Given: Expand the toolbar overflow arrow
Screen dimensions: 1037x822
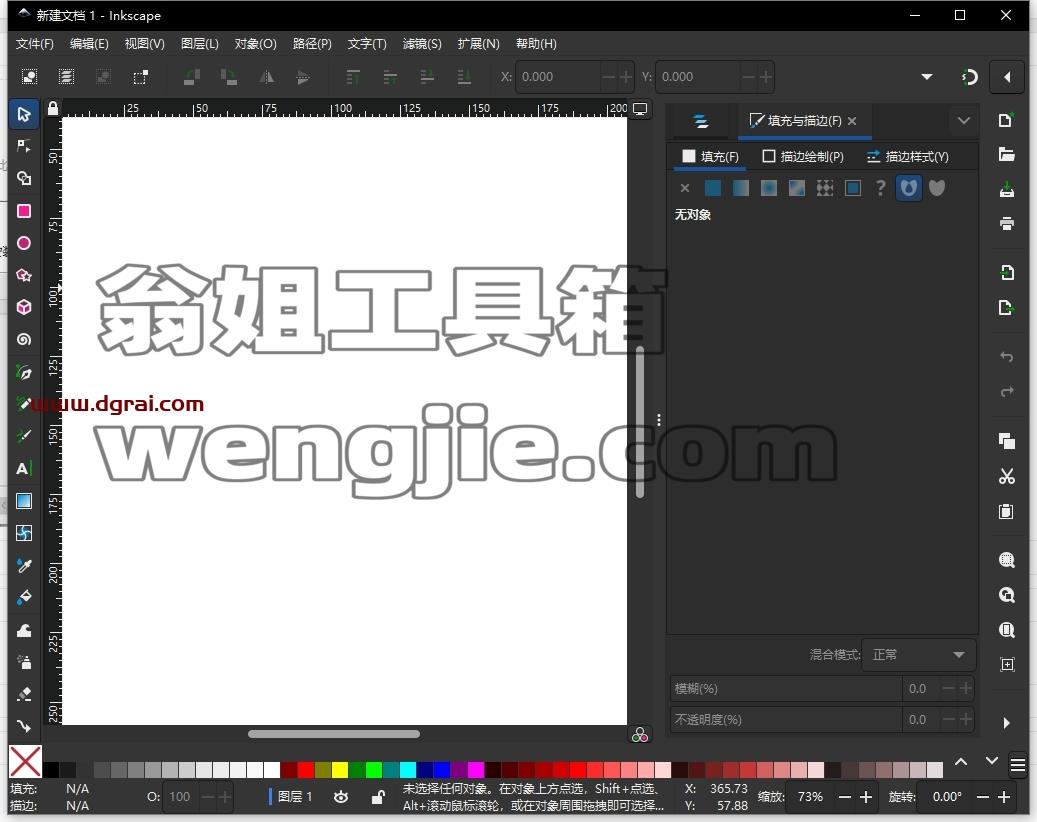Looking at the screenshot, I should [x=927, y=77].
